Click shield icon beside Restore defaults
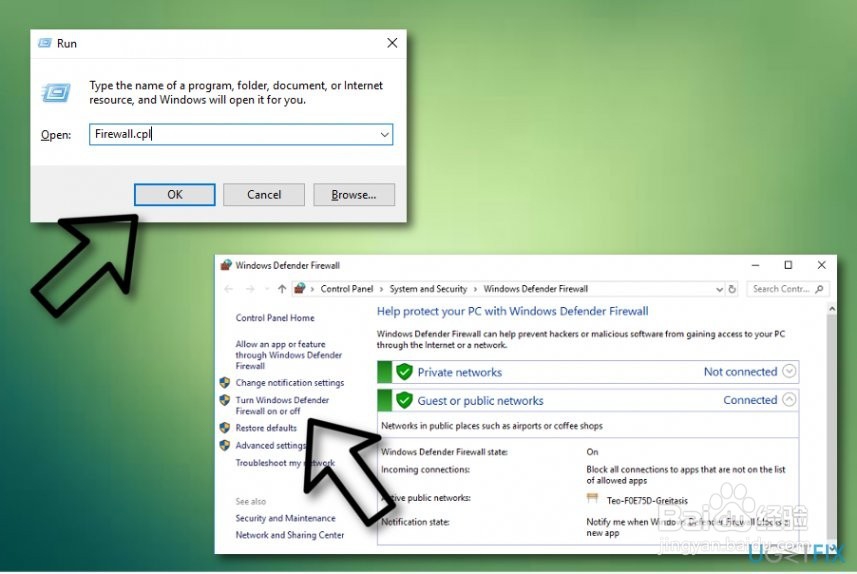The width and height of the screenshot is (857, 574). [225, 427]
